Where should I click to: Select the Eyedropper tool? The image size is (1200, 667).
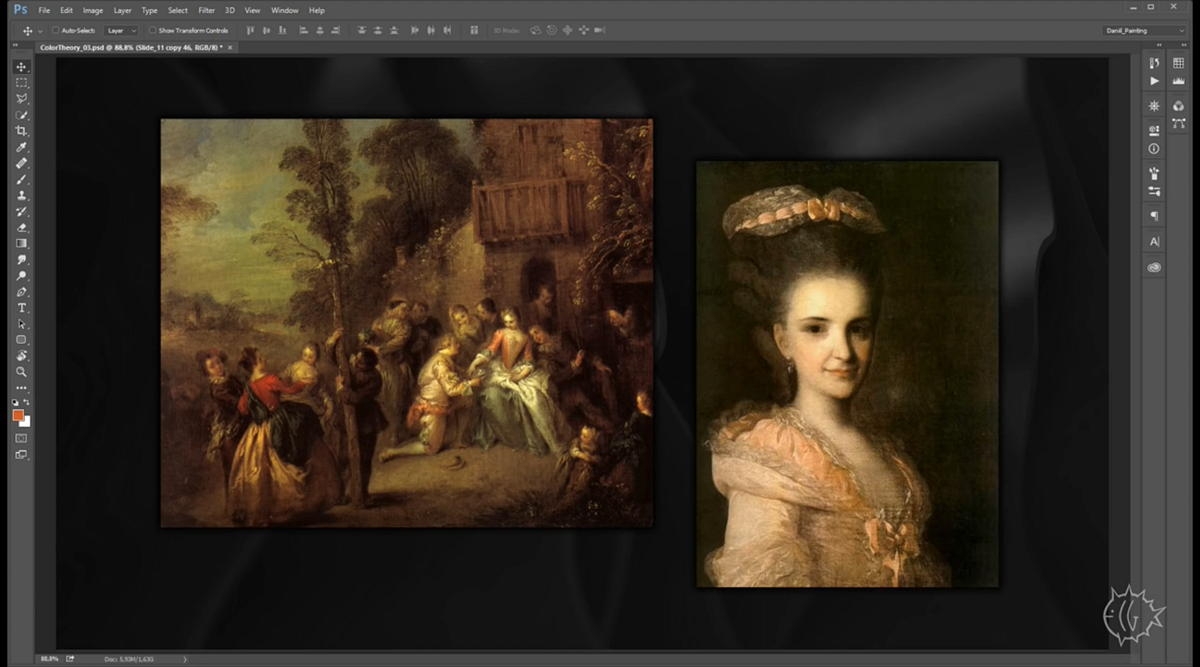click(x=21, y=147)
